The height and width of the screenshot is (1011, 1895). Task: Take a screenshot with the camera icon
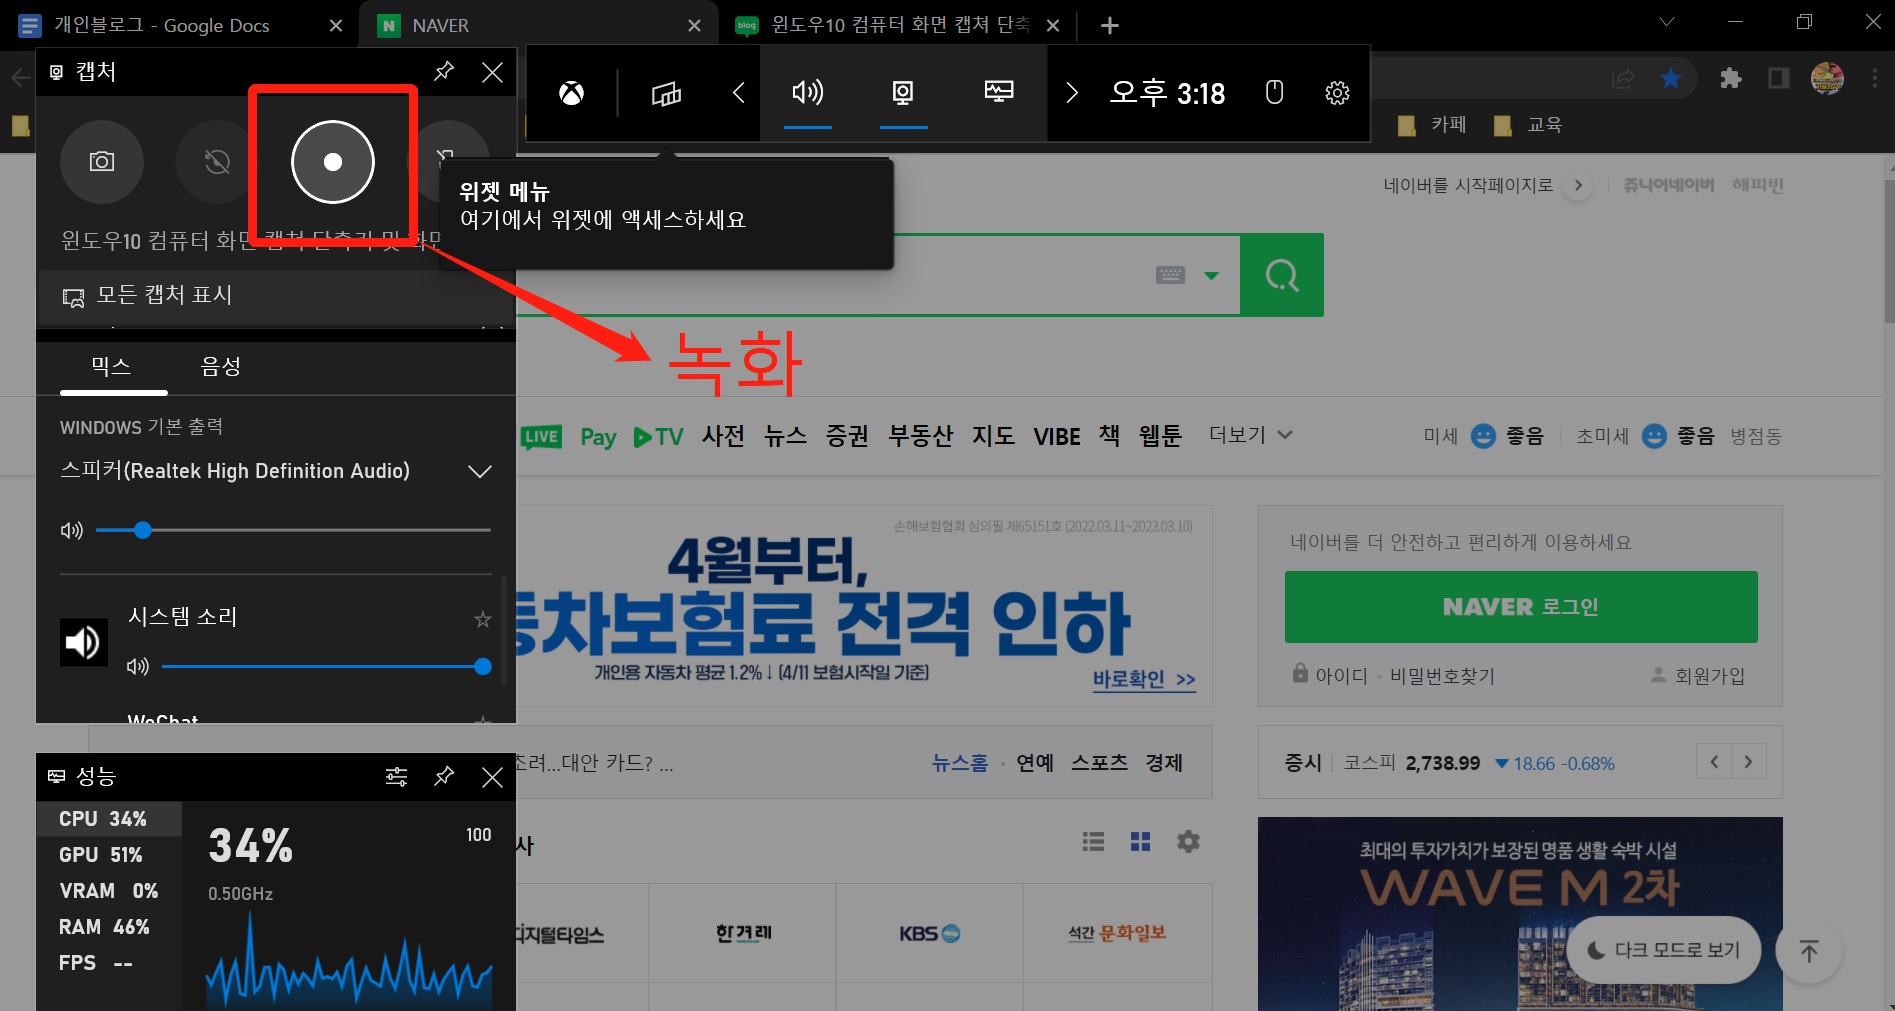[102, 162]
